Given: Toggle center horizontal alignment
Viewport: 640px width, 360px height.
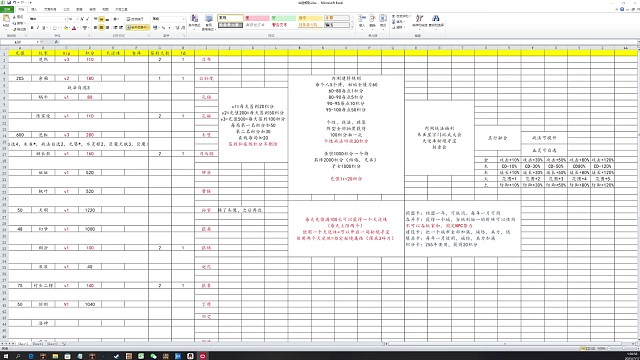Looking at the screenshot, I should (x=101, y=28).
